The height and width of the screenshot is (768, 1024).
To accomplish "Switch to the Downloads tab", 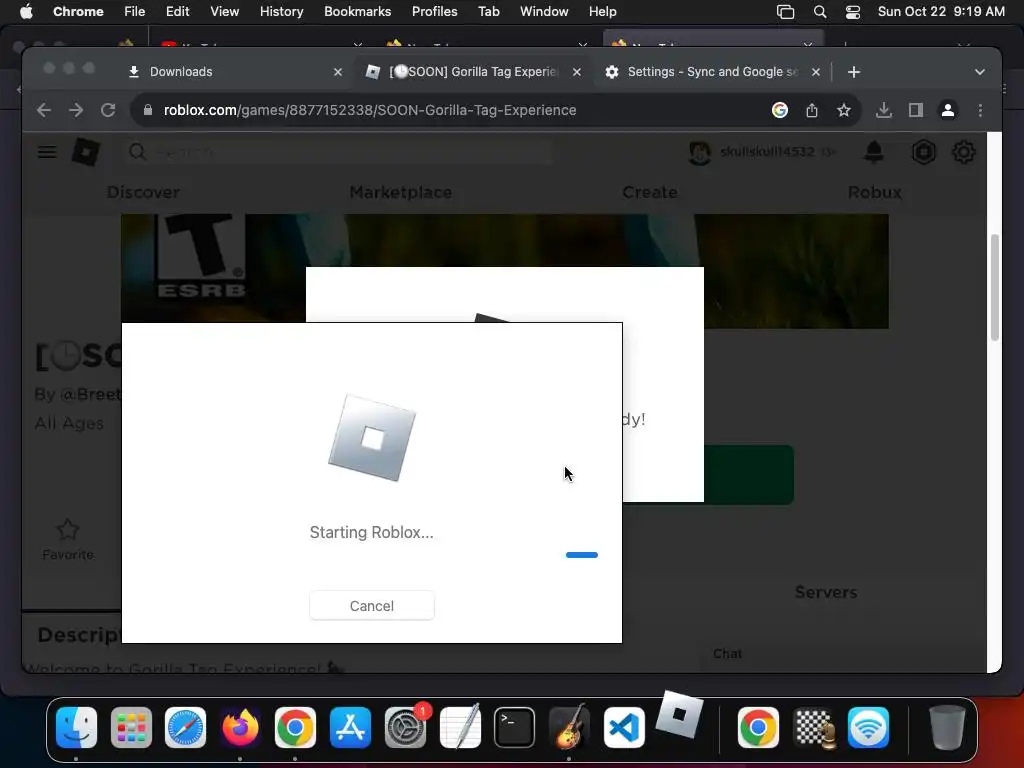I will (236, 72).
